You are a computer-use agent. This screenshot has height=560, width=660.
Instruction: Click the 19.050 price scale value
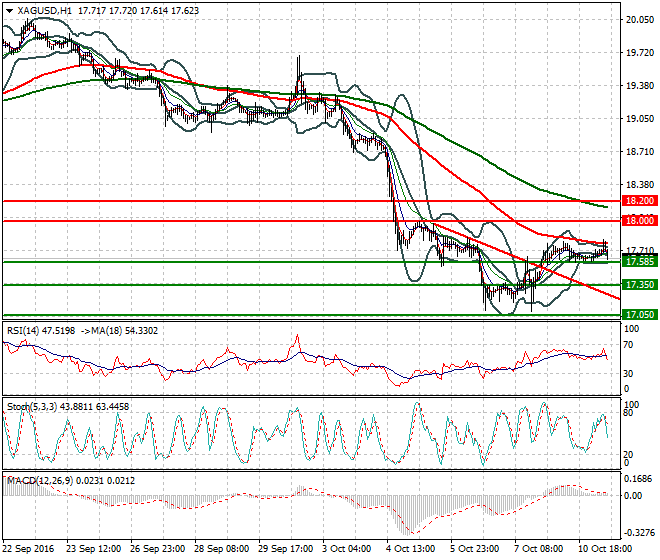coord(640,119)
